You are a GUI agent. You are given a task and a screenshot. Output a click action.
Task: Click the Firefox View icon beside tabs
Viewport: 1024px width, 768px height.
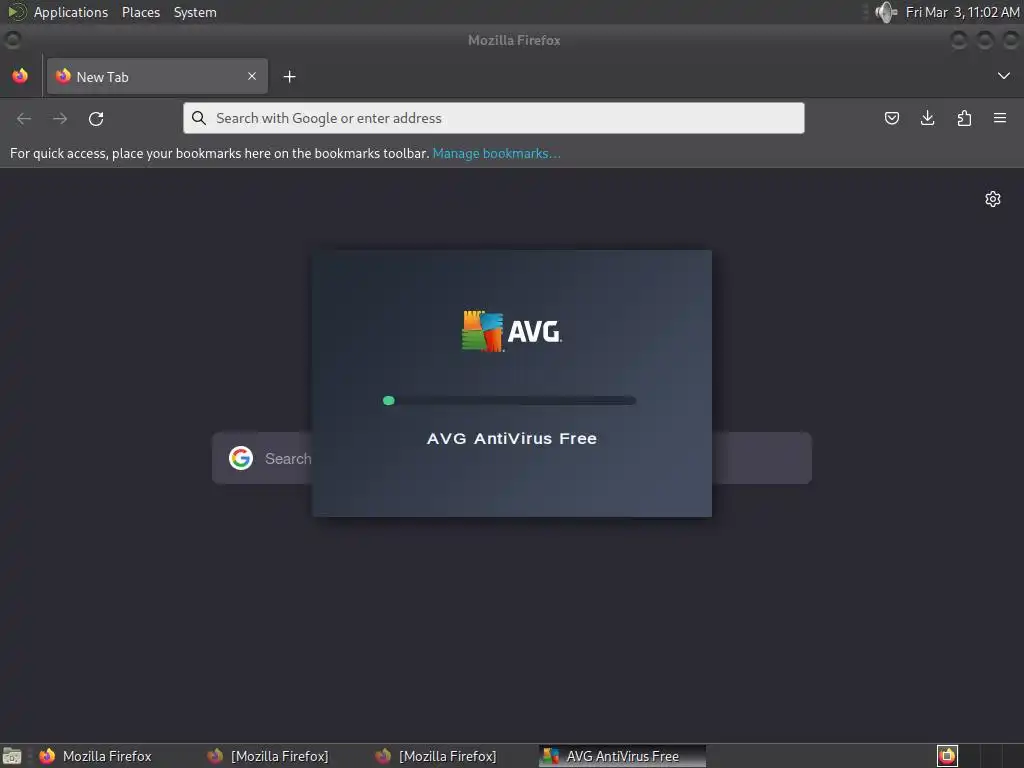(x=20, y=76)
